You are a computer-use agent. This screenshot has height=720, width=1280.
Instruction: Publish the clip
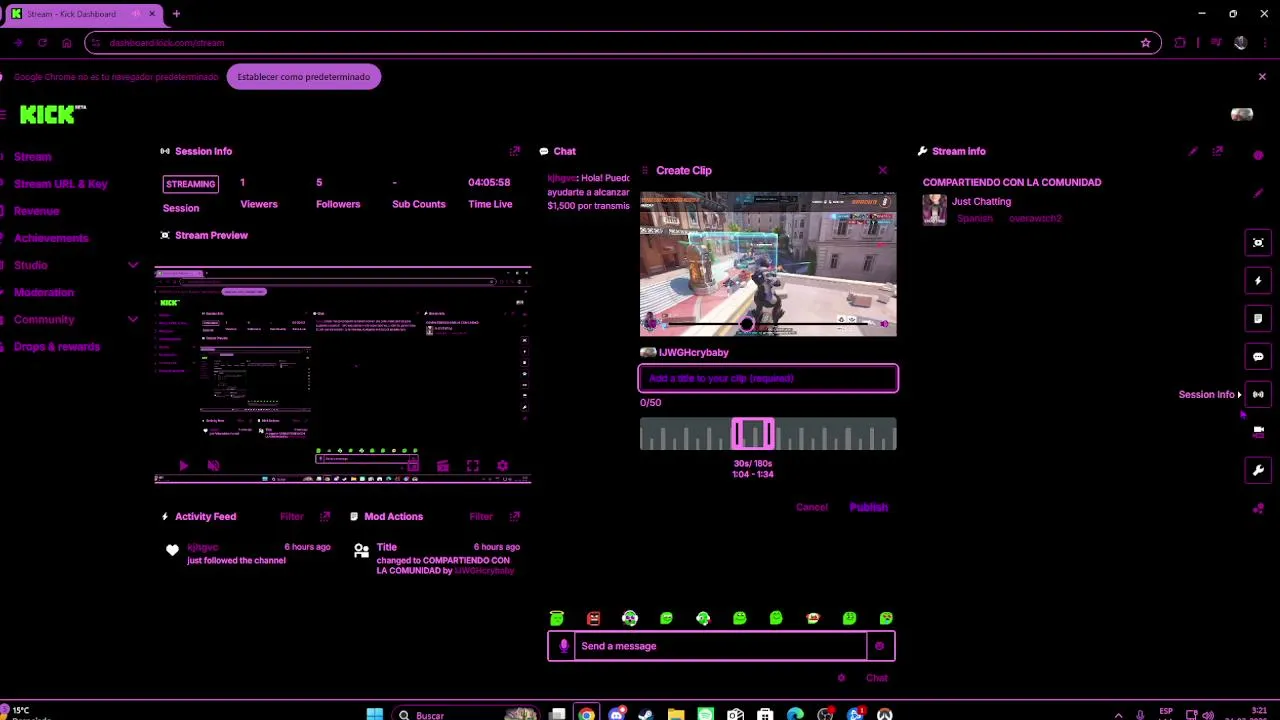coord(869,507)
